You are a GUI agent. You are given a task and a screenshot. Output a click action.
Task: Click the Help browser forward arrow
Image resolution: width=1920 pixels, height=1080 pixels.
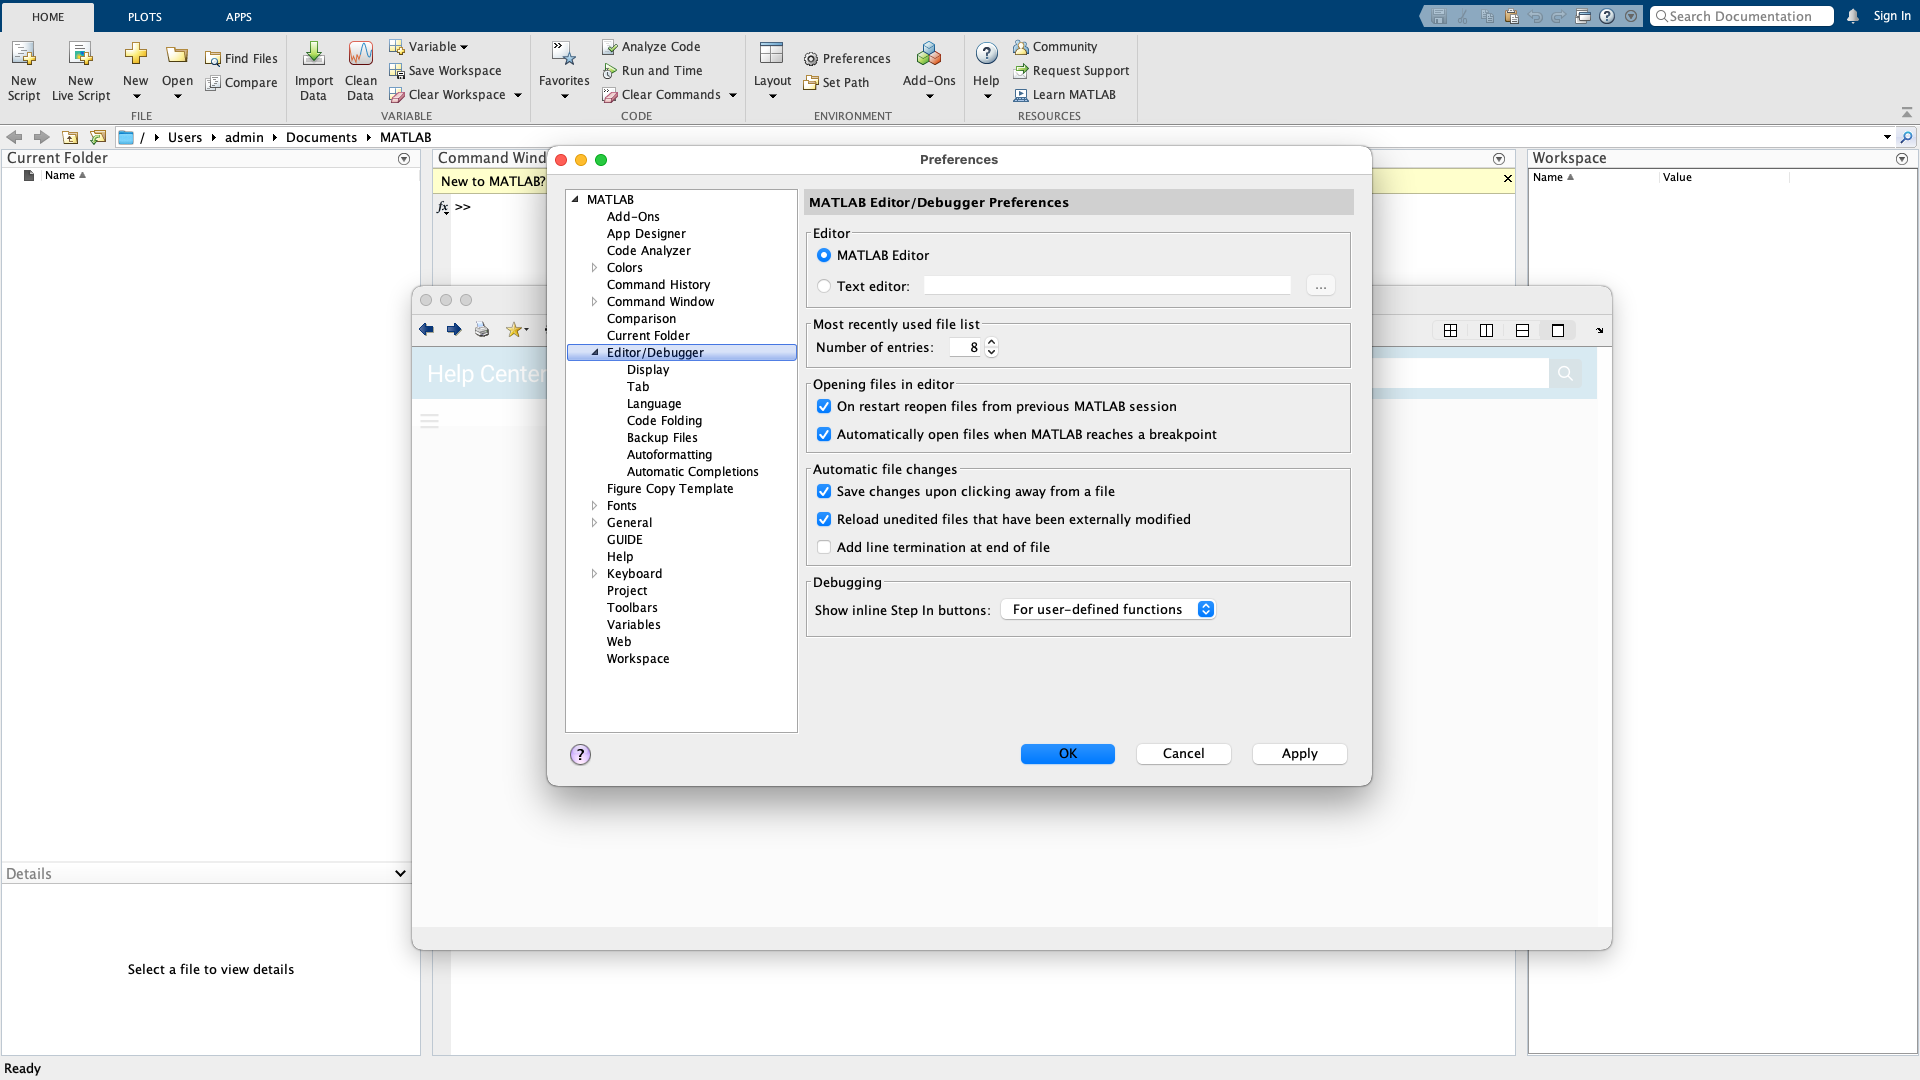pyautogui.click(x=454, y=330)
